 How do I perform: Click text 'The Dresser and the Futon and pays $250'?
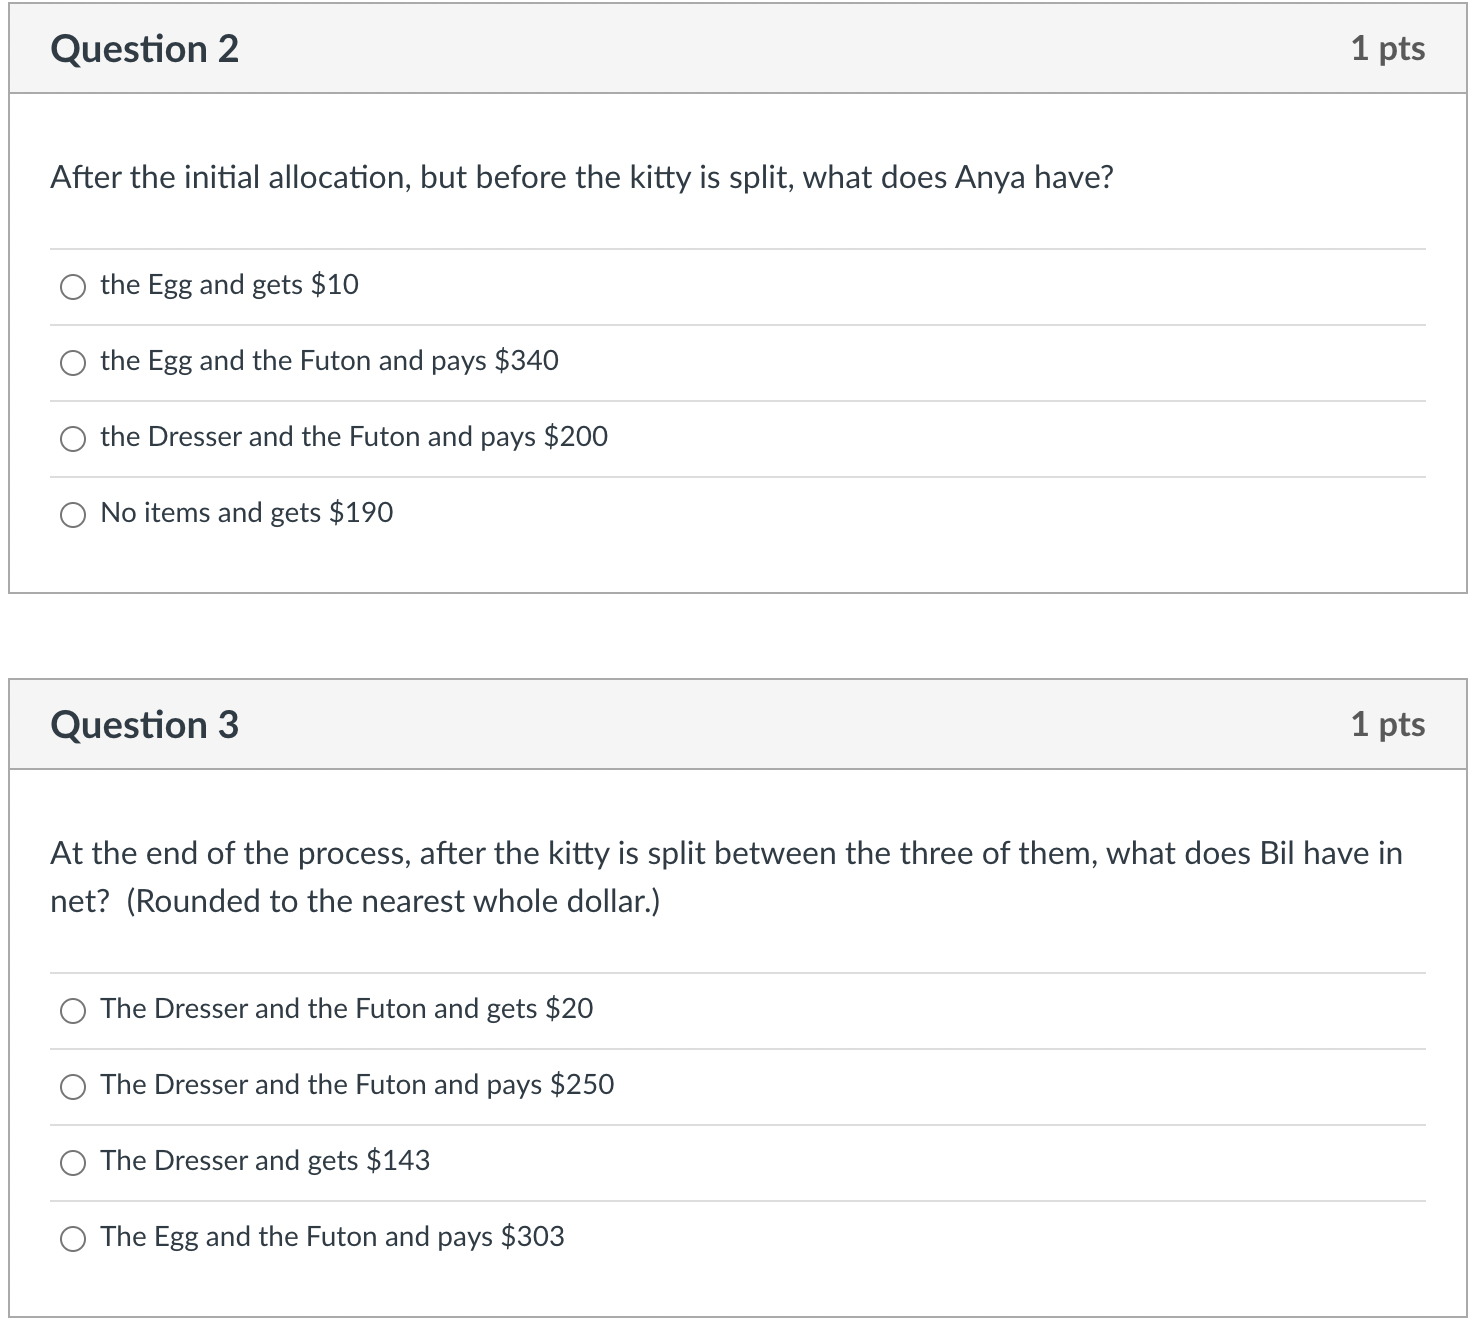tap(357, 1085)
